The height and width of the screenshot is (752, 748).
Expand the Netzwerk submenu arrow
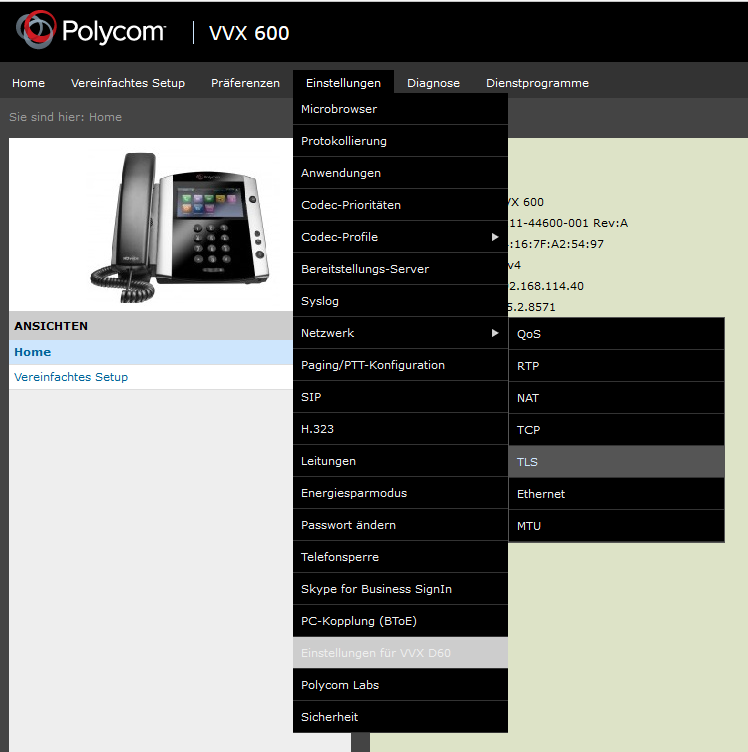click(495, 333)
